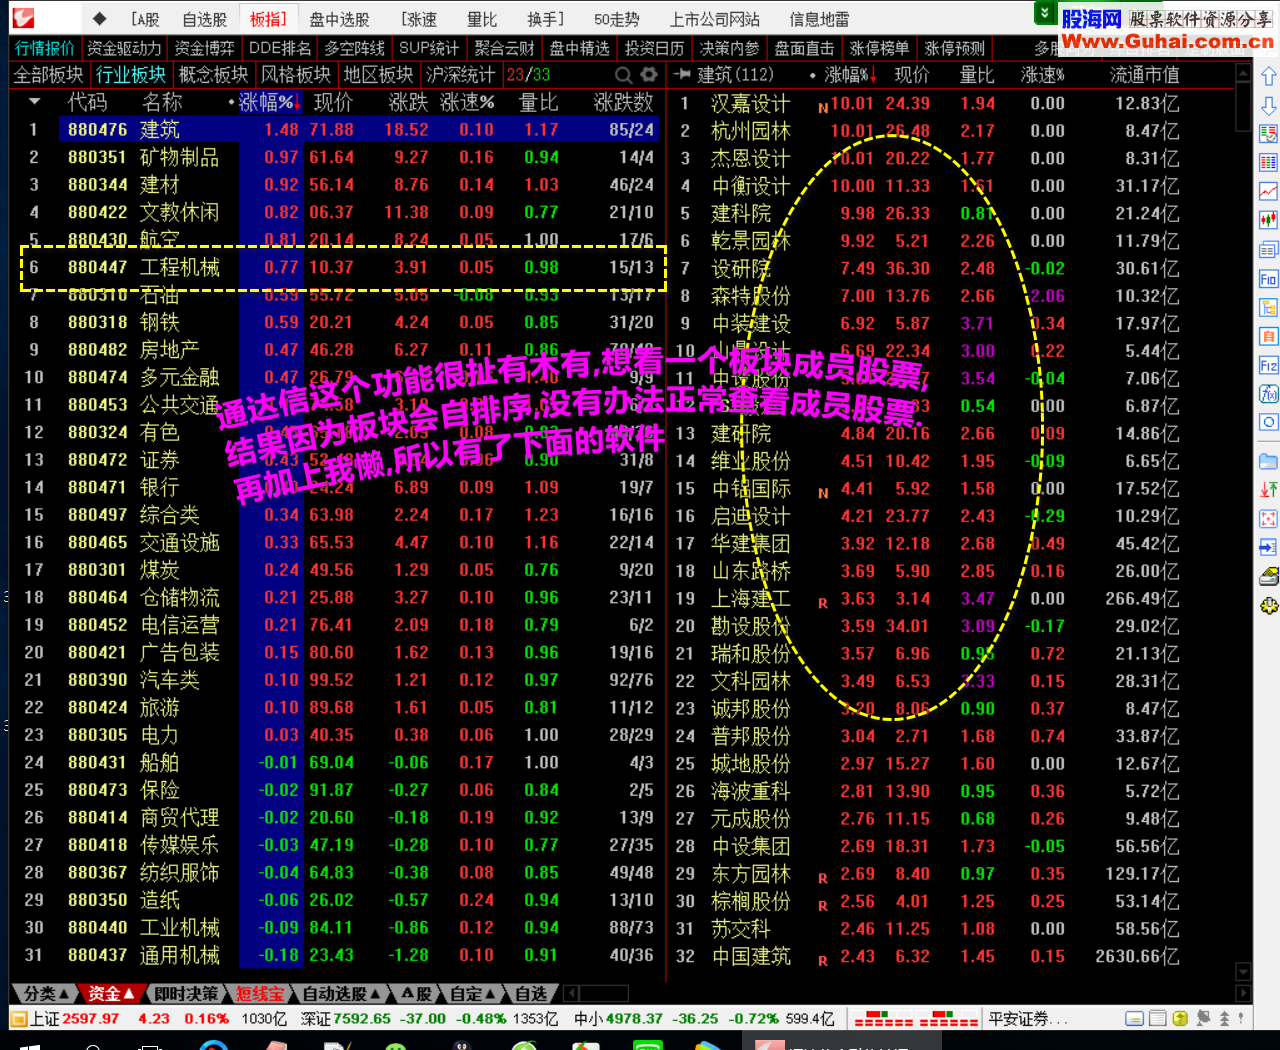This screenshot has width=1280, height=1050.
Task: Click the triangle dropdown left of 代码 header
Action: [35, 102]
